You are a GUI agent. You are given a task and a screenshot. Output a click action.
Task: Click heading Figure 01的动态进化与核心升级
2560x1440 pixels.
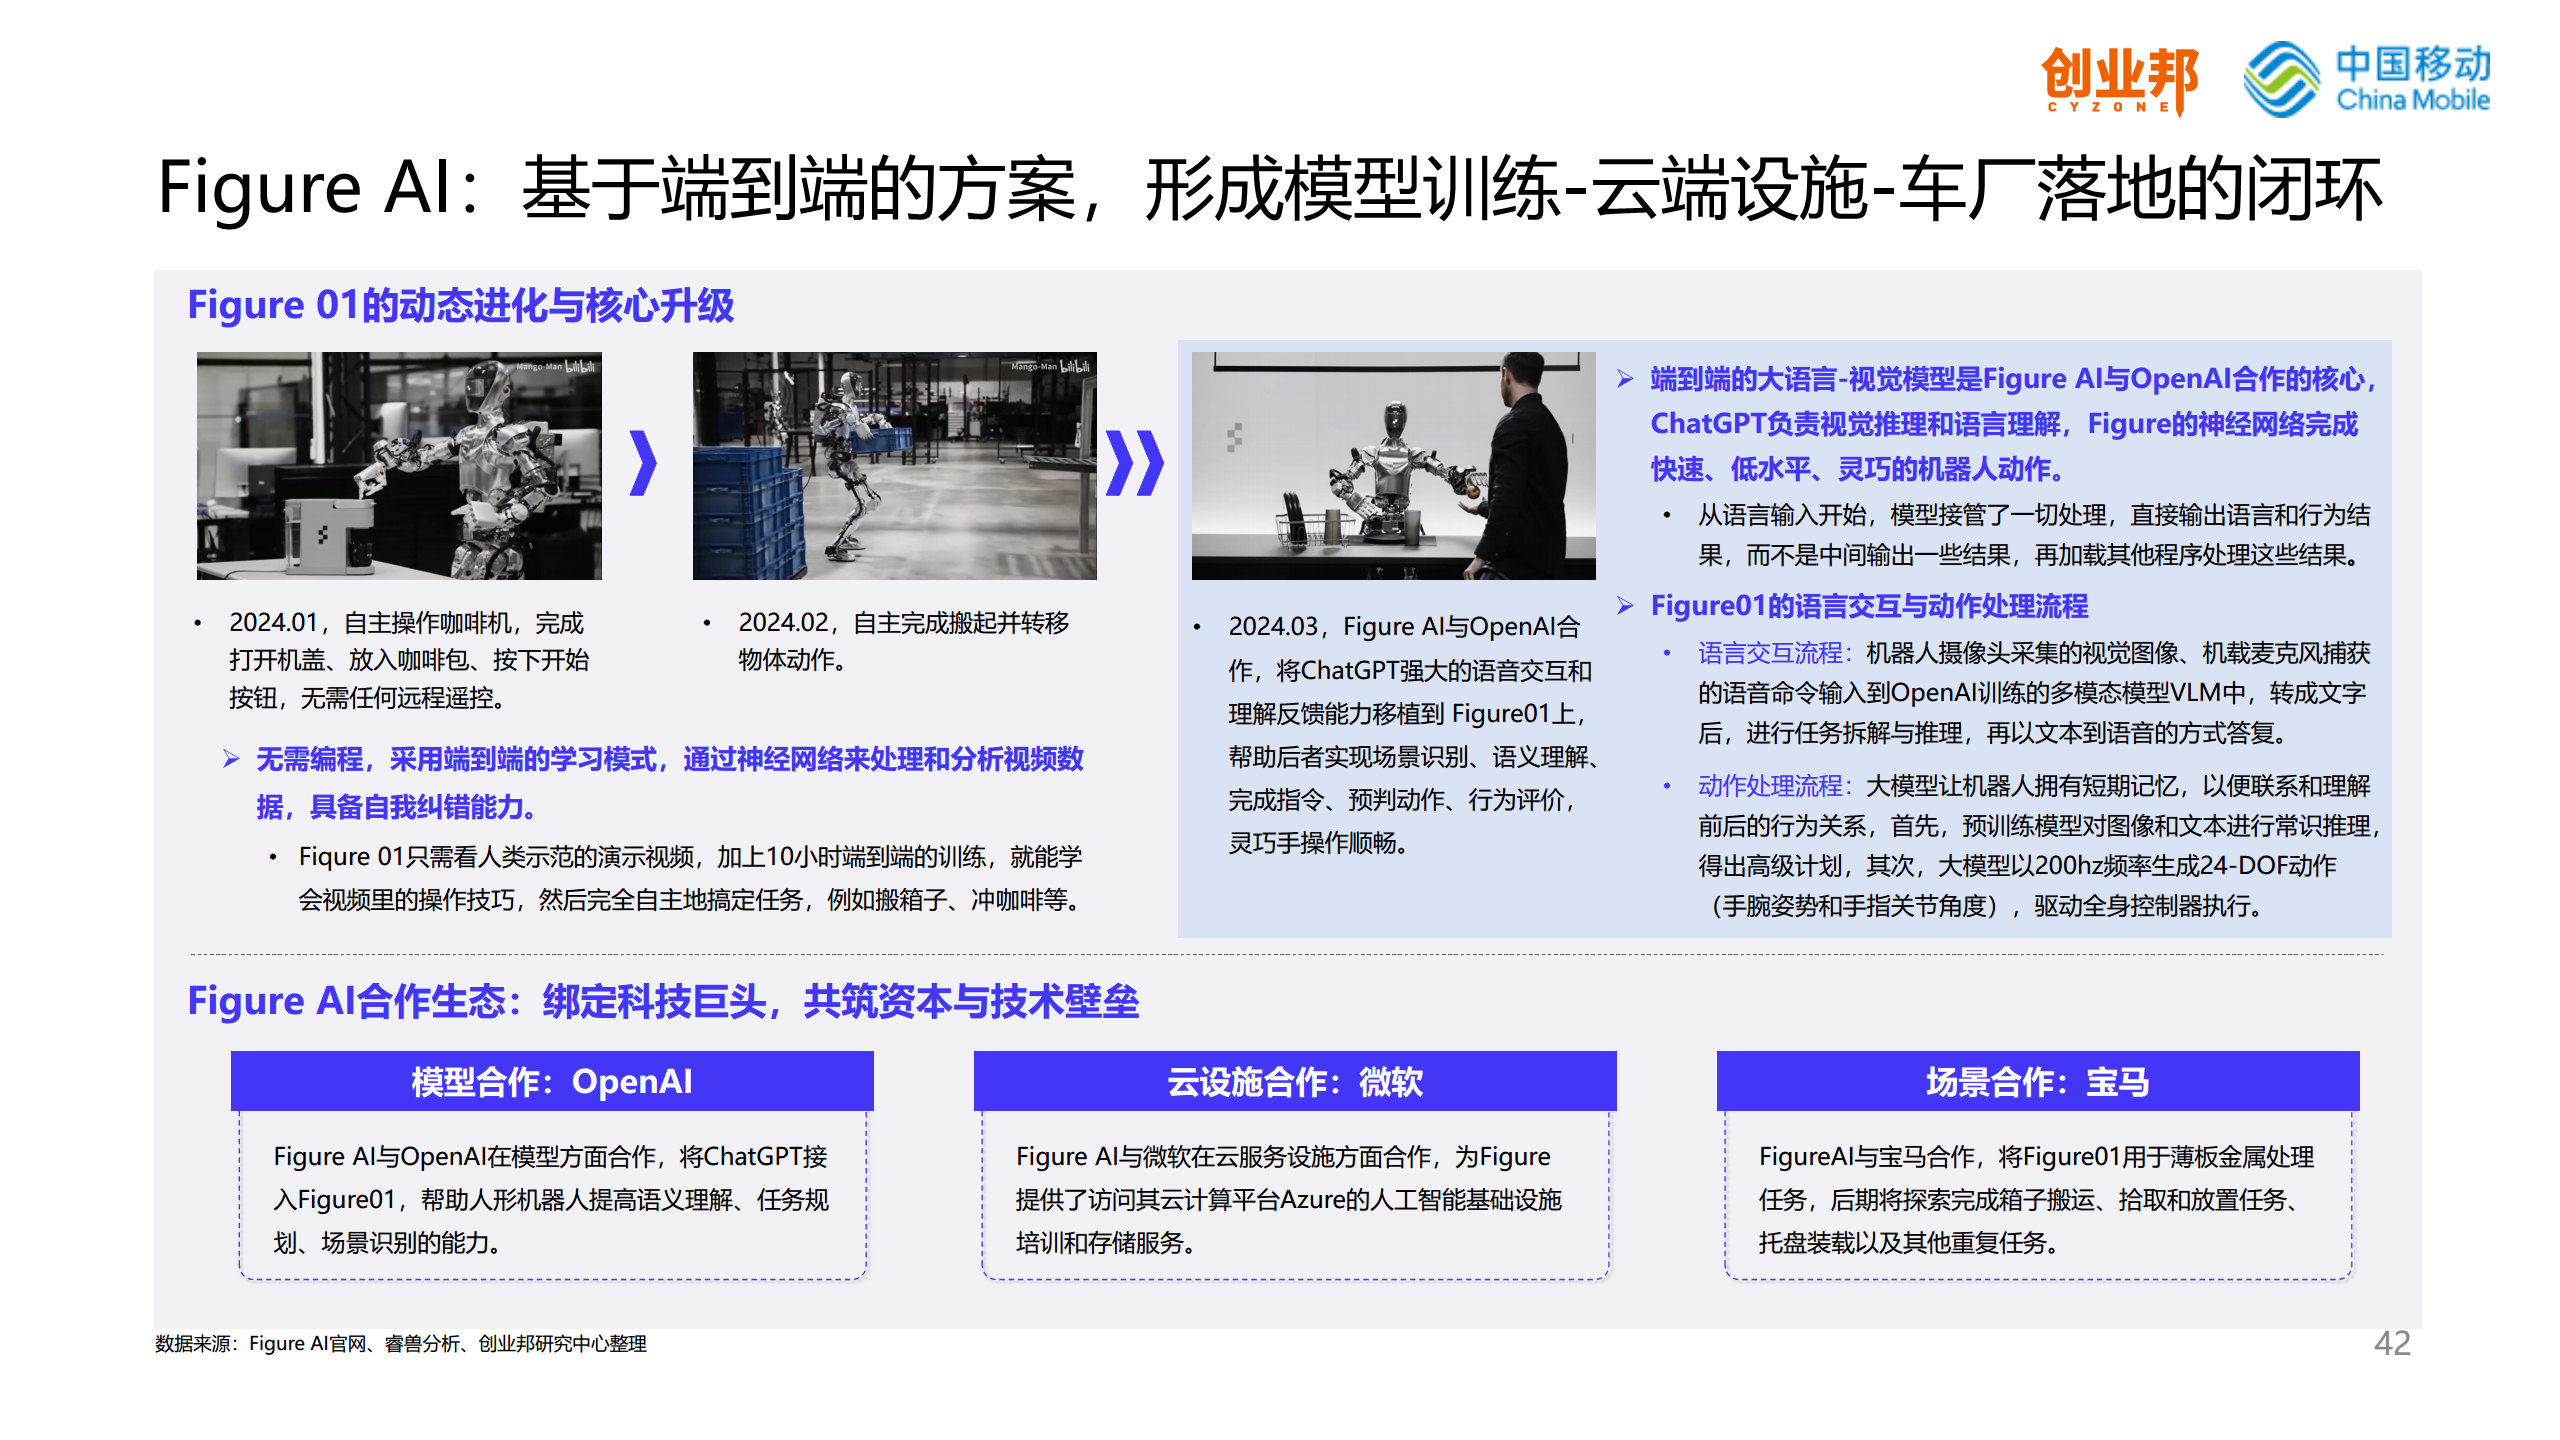click(461, 306)
